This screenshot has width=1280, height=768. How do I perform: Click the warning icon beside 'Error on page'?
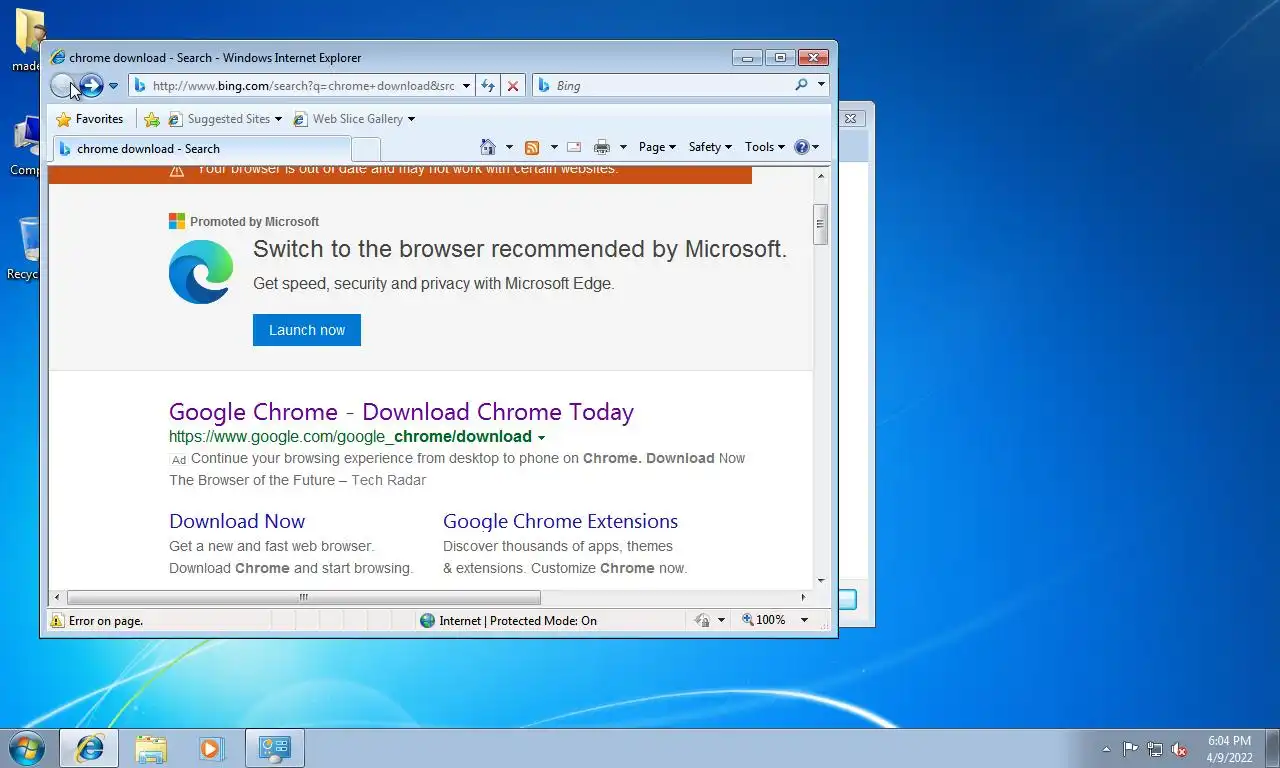coord(57,621)
